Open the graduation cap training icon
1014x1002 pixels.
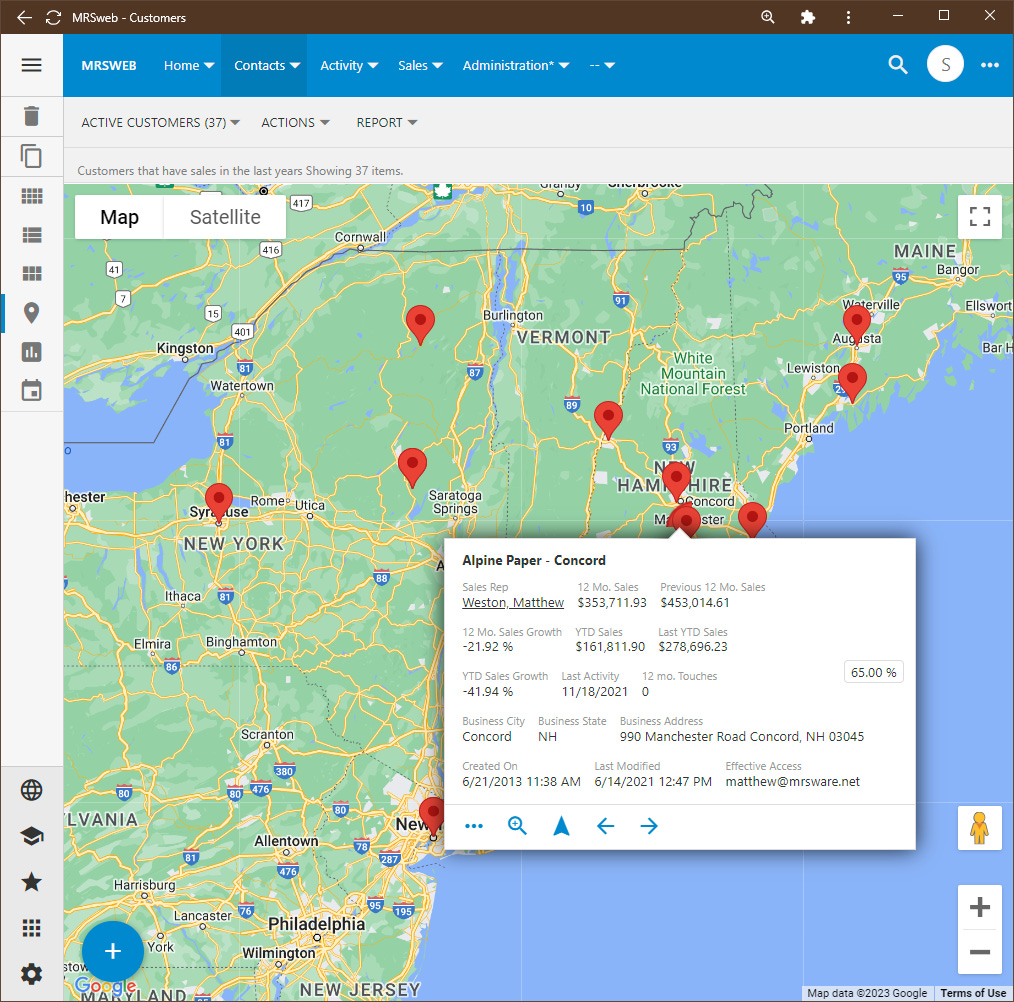(x=31, y=836)
